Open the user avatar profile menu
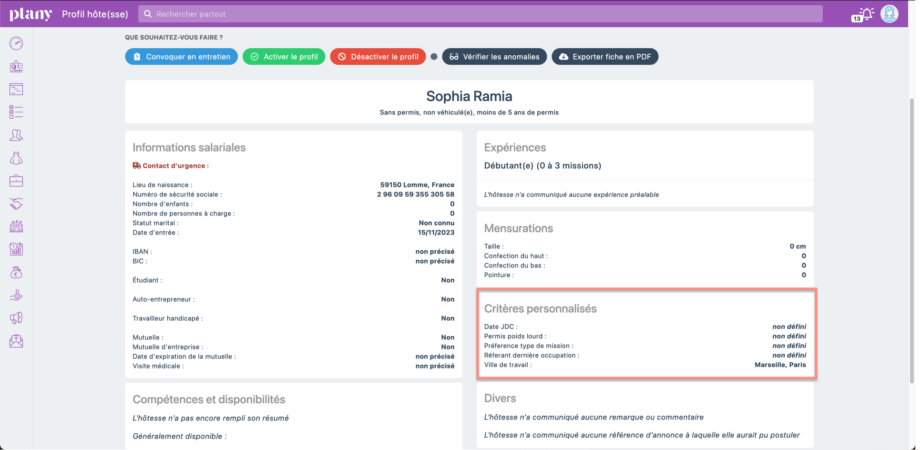920x450 pixels. 888,14
